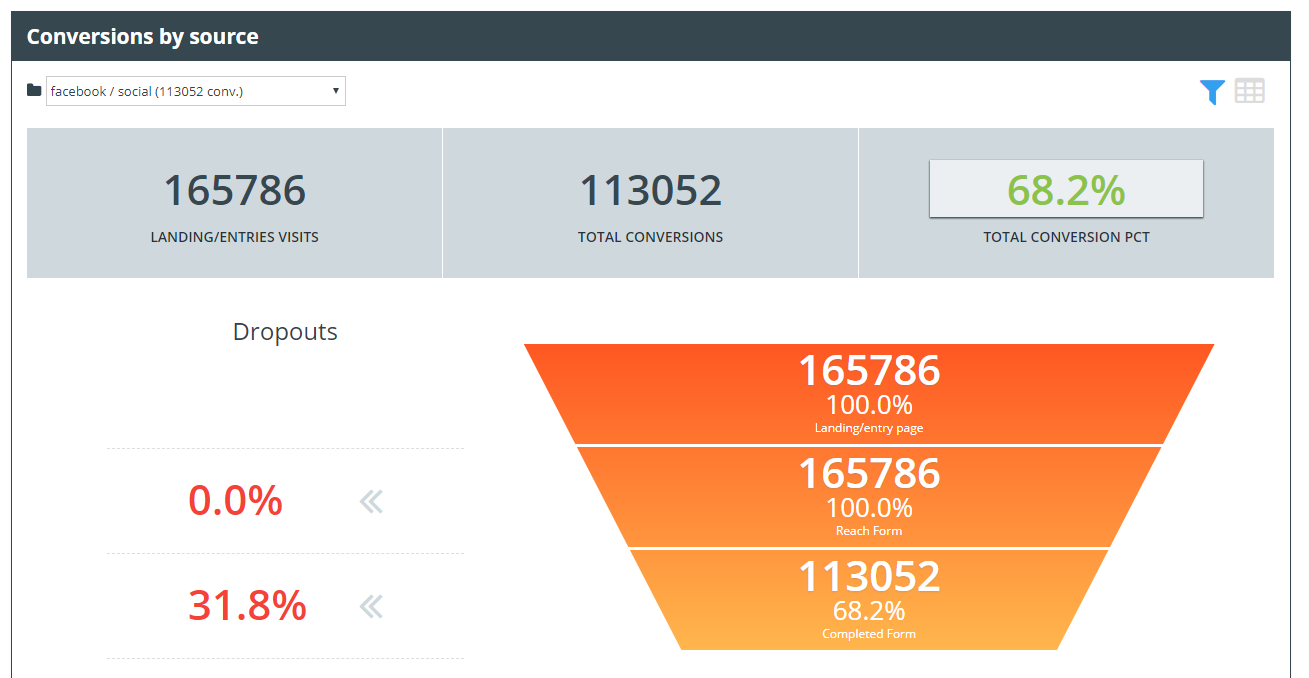
Task: Click the double chevron next to 31.8% dropout
Action: coord(371,606)
